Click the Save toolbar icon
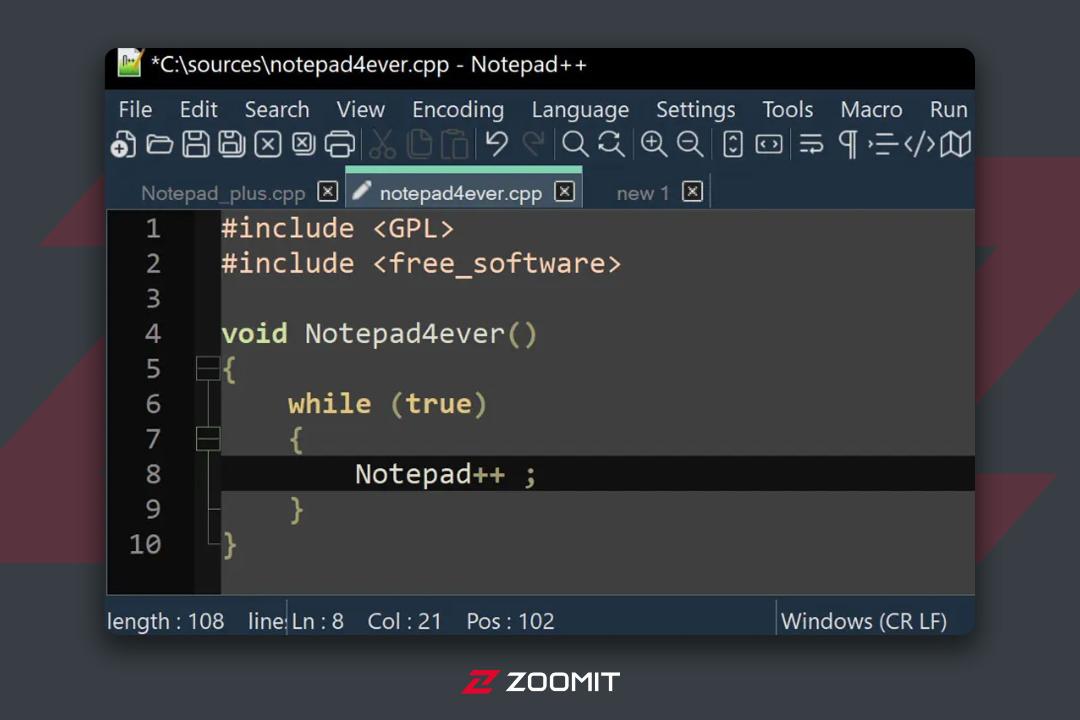1080x720 pixels. pyautogui.click(x=196, y=145)
